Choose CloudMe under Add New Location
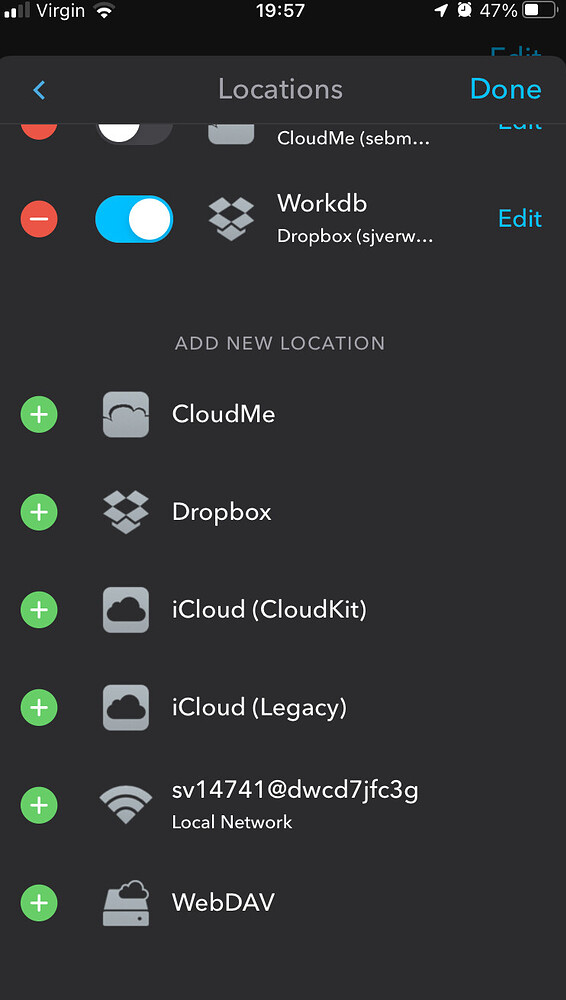The height and width of the screenshot is (1000, 566). click(223, 415)
